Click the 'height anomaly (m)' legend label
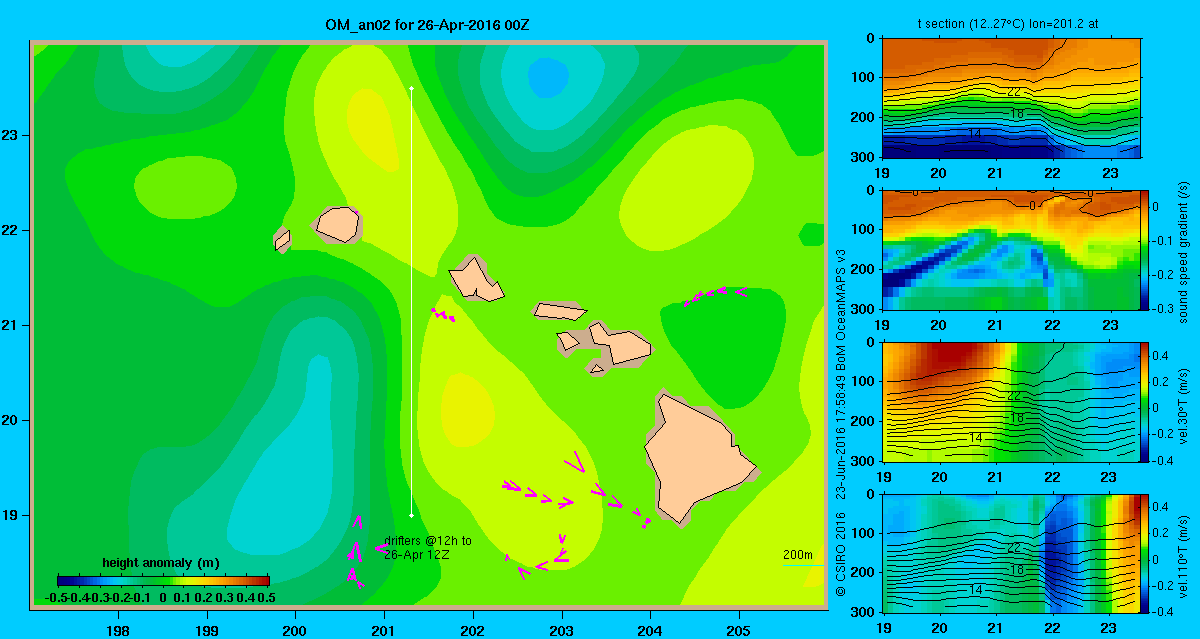The width and height of the screenshot is (1200, 639). (x=161, y=563)
